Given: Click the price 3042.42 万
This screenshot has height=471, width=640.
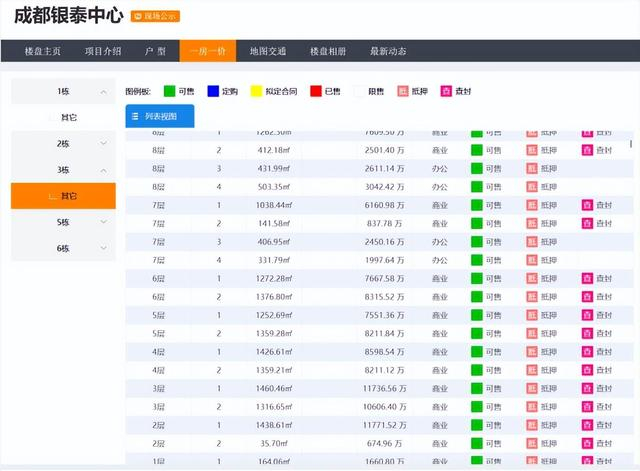Looking at the screenshot, I should 384,187.
